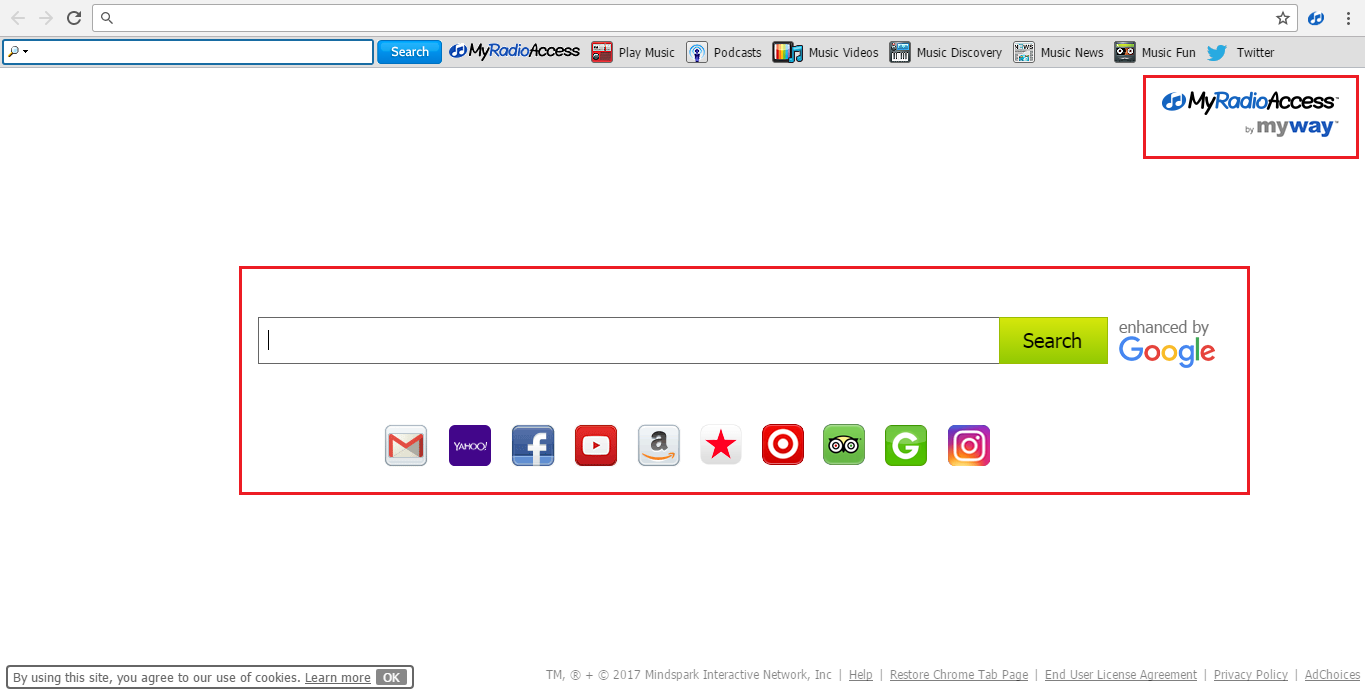Open the Chrome three-dot menu
The height and width of the screenshot is (698, 1365).
[x=1348, y=18]
